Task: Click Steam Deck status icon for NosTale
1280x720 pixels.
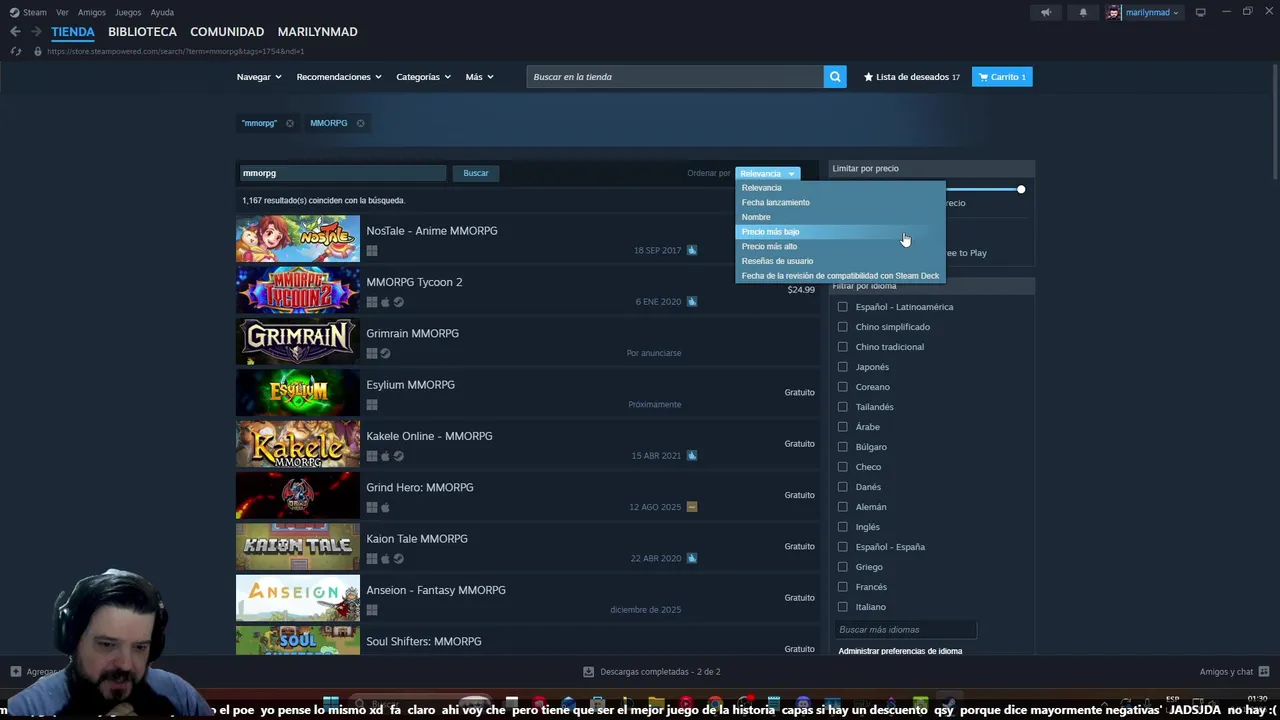Action: click(691, 250)
